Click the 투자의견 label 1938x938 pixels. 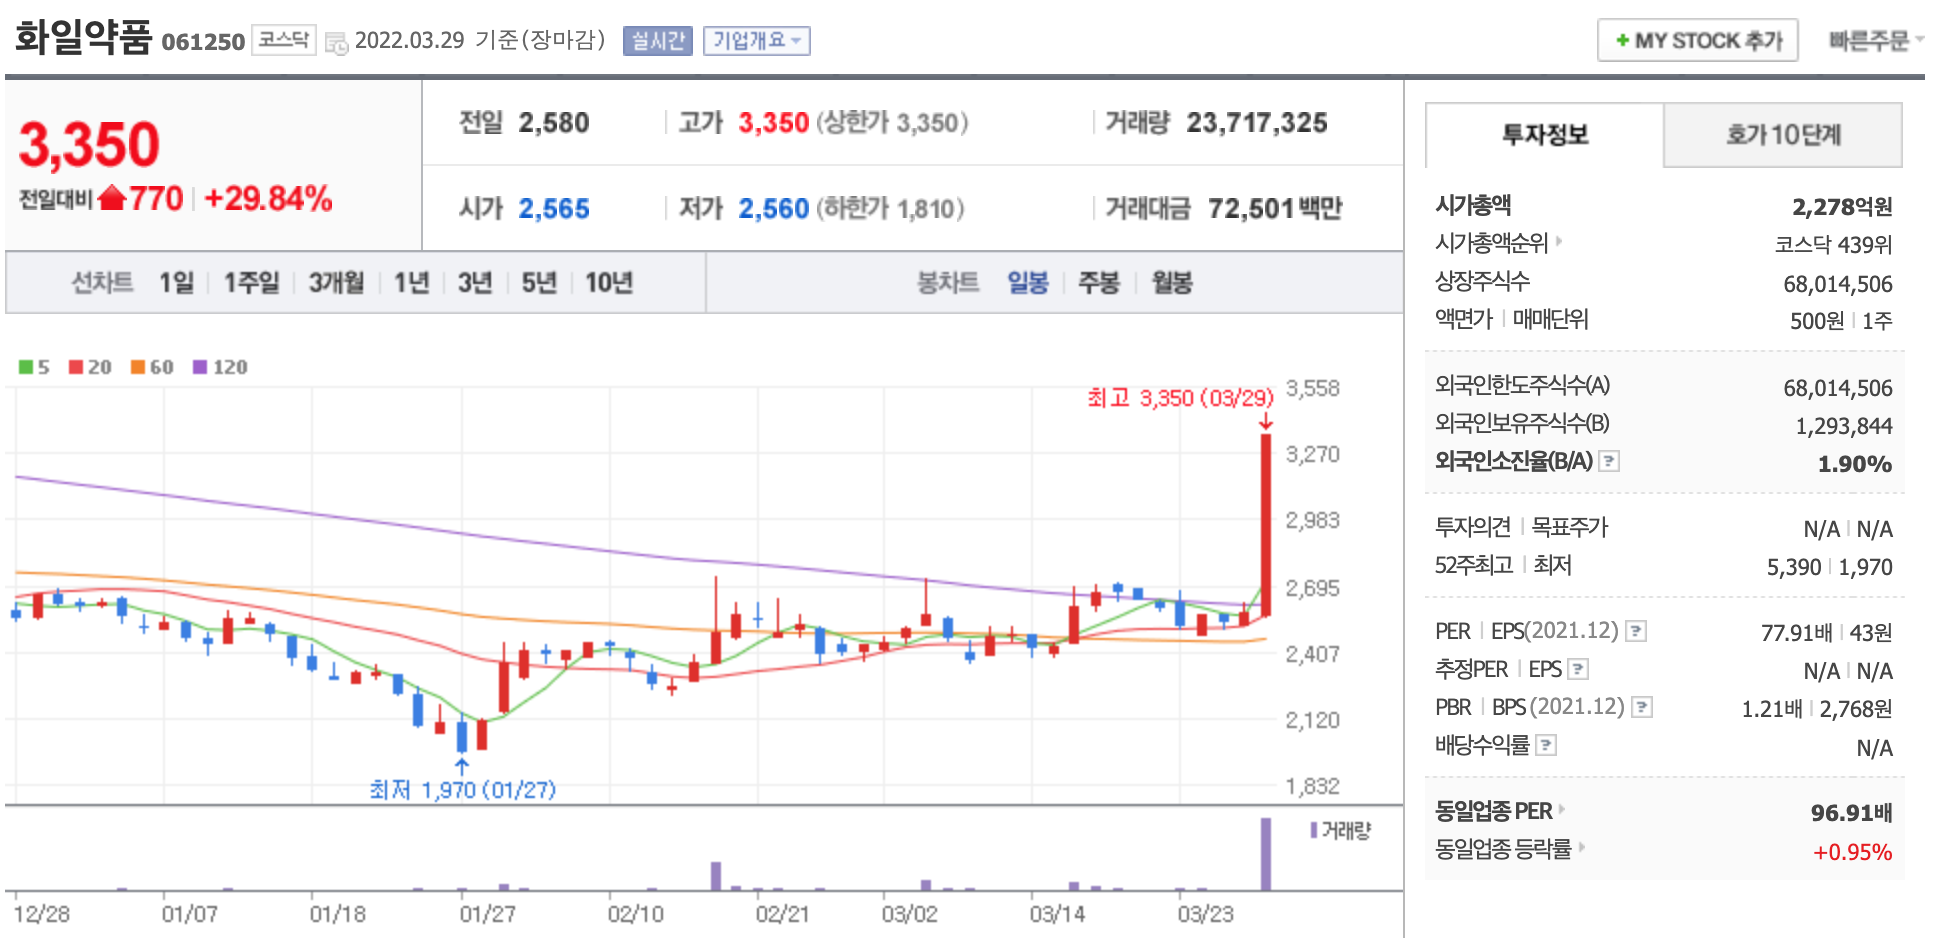(x=1473, y=527)
